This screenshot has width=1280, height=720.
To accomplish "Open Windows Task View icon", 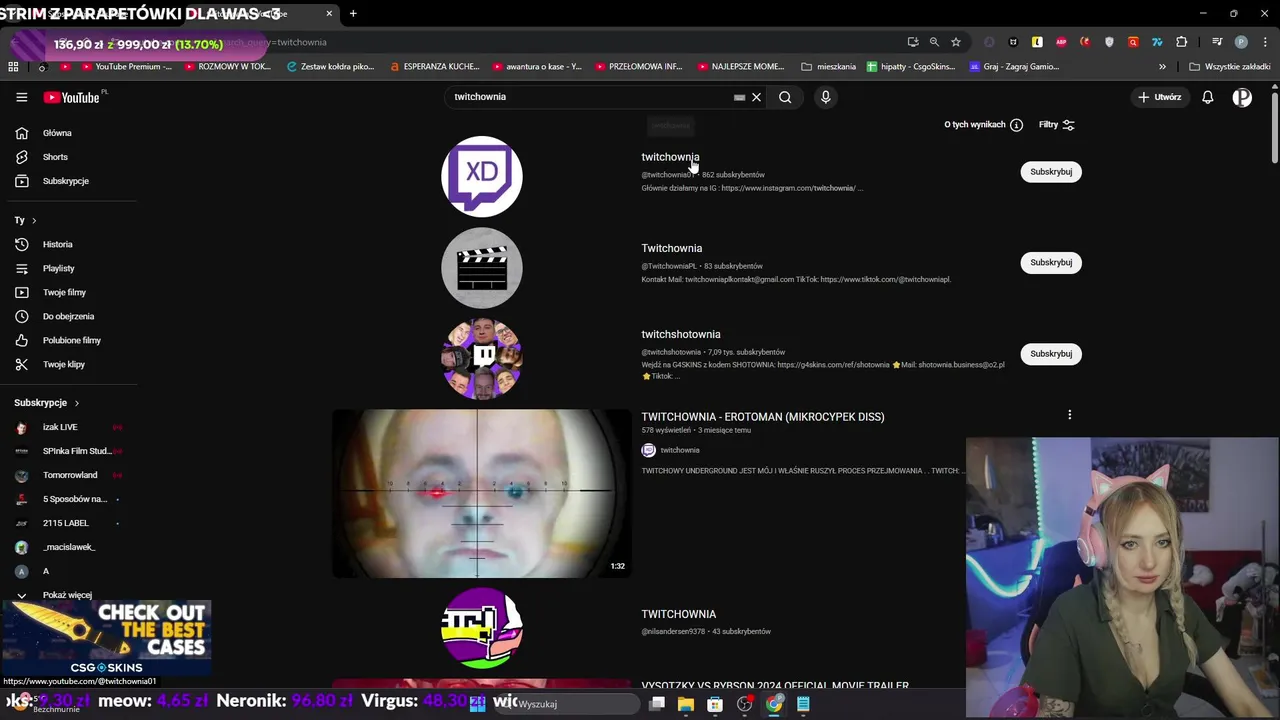I will pyautogui.click(x=657, y=704).
